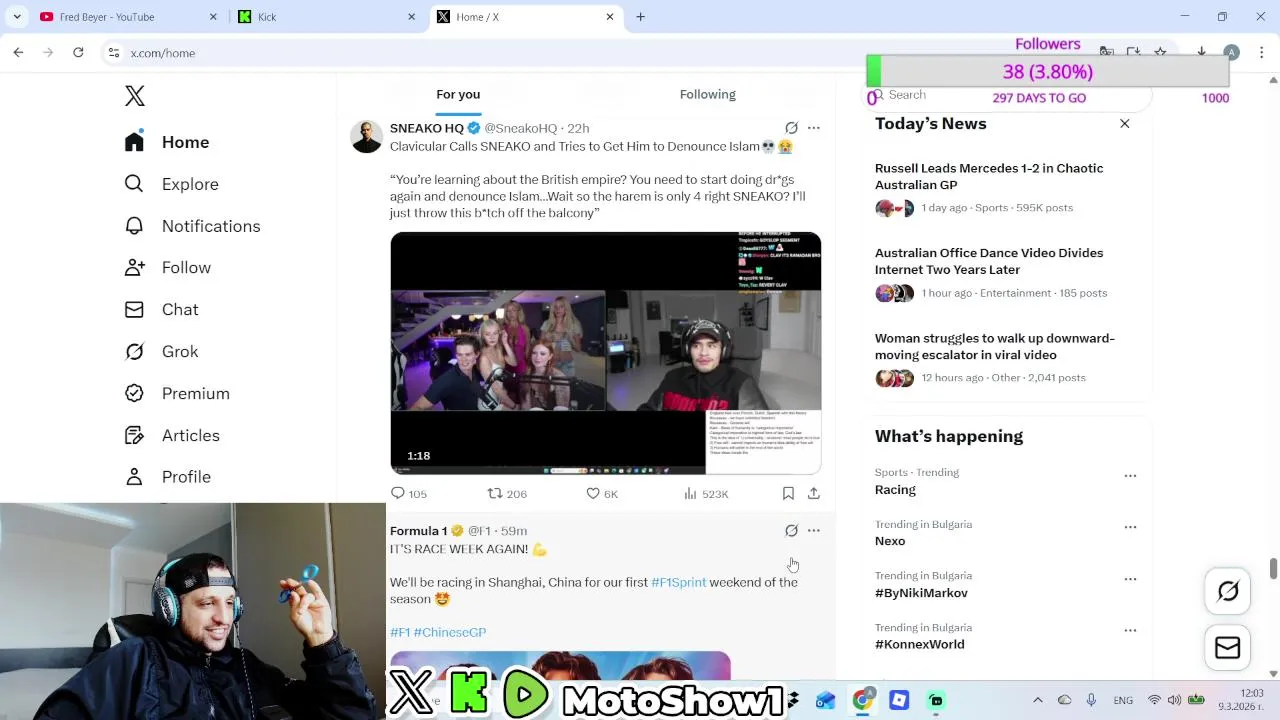Show hidden icons in system tray
Image resolution: width=1280 pixels, height=720 pixels.
click(1037, 700)
